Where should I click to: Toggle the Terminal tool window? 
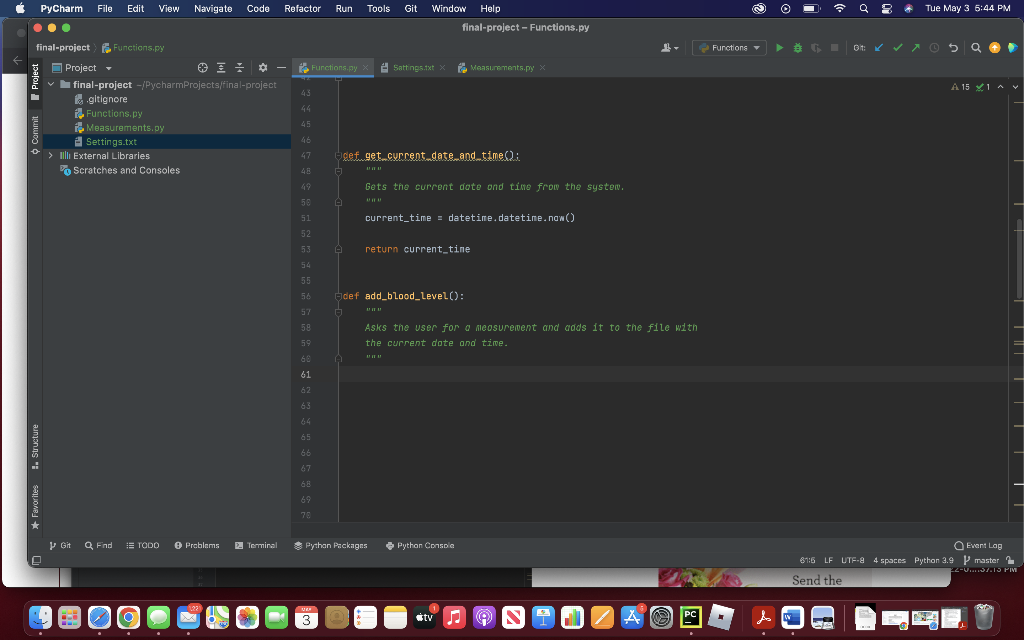click(x=255, y=545)
